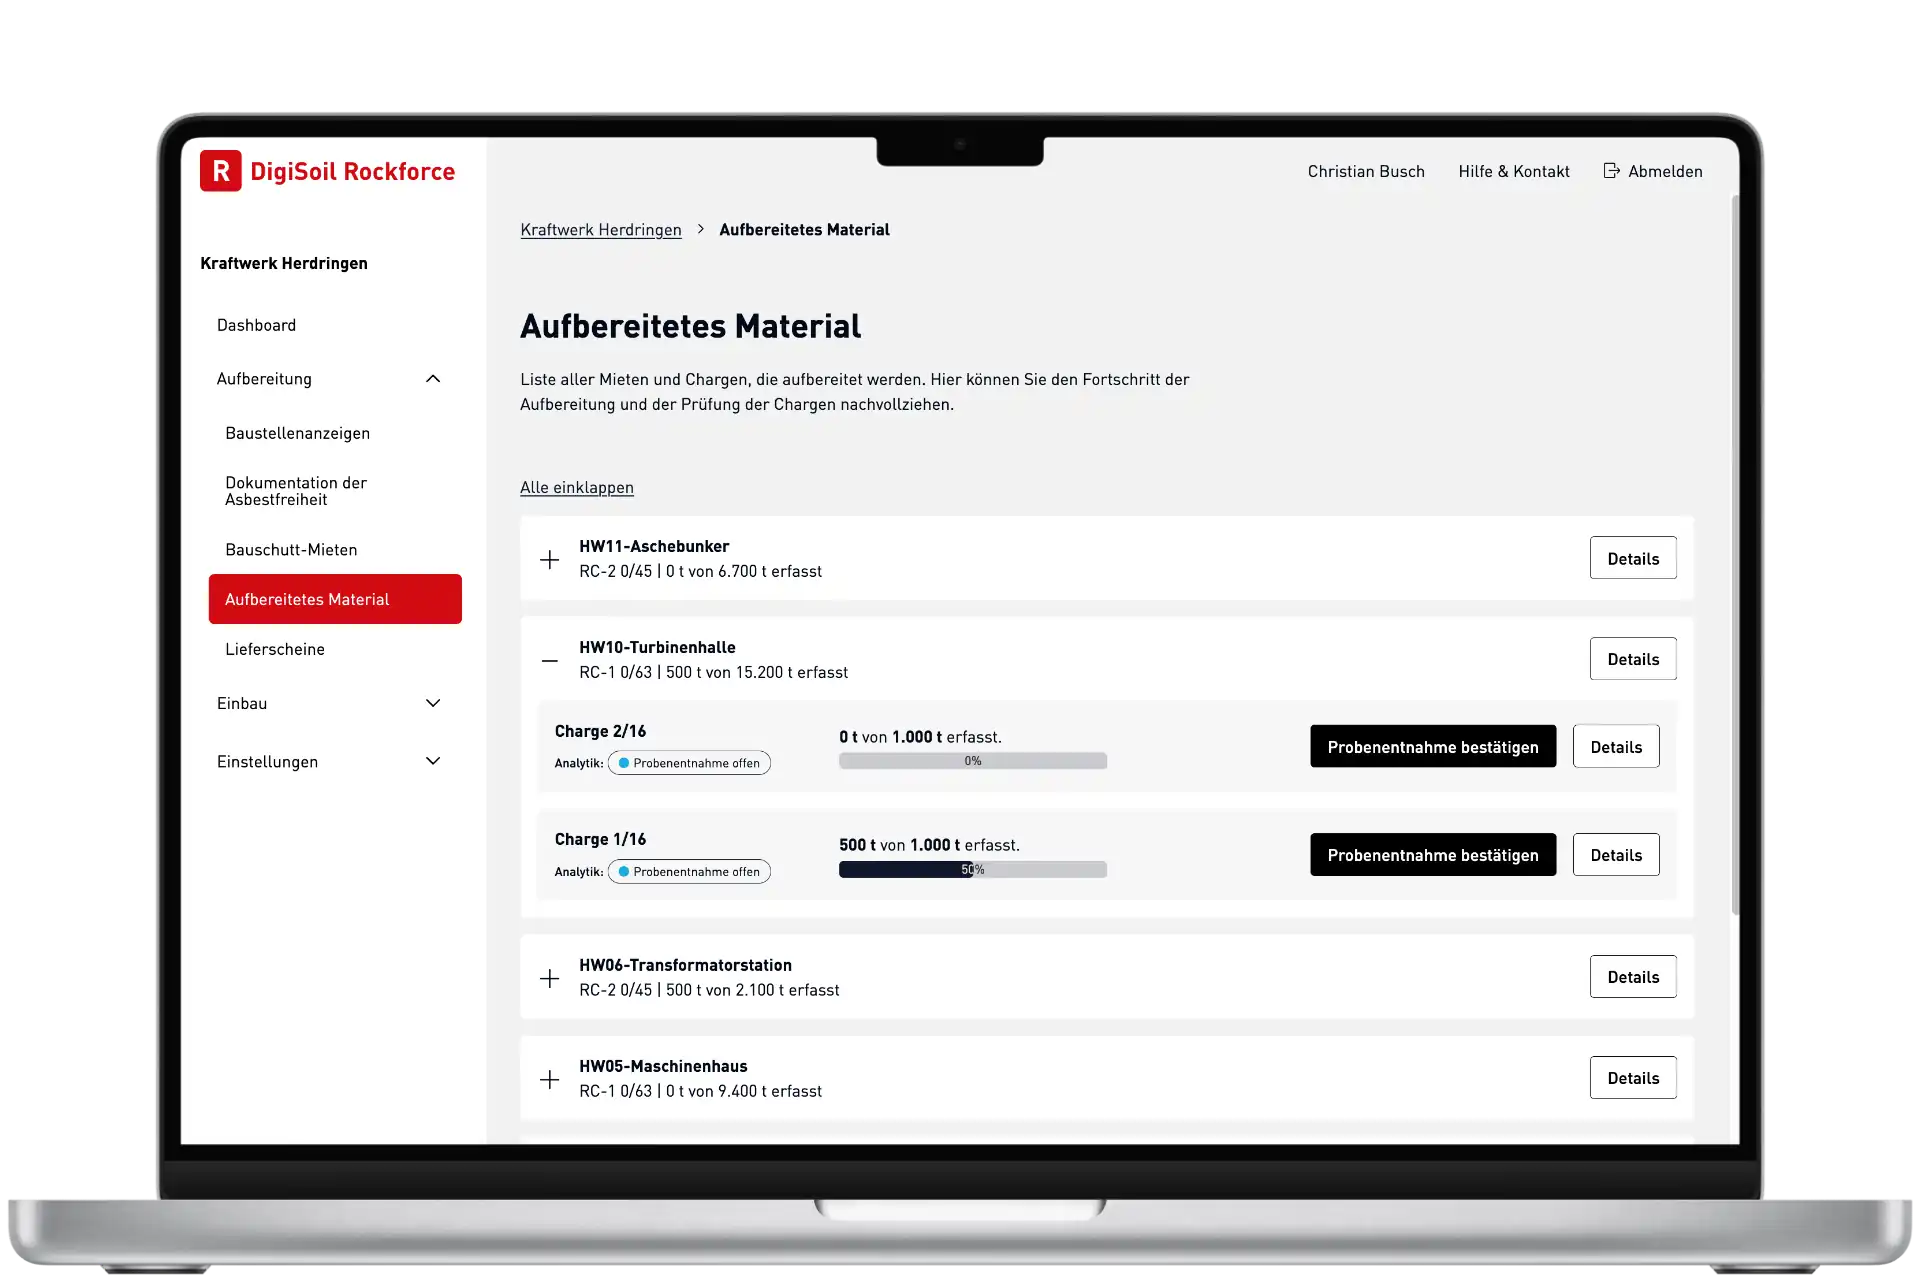This screenshot has height=1280, width=1920.
Task: Collapse the Aufbereitung sidebar section chevron
Action: (x=433, y=379)
